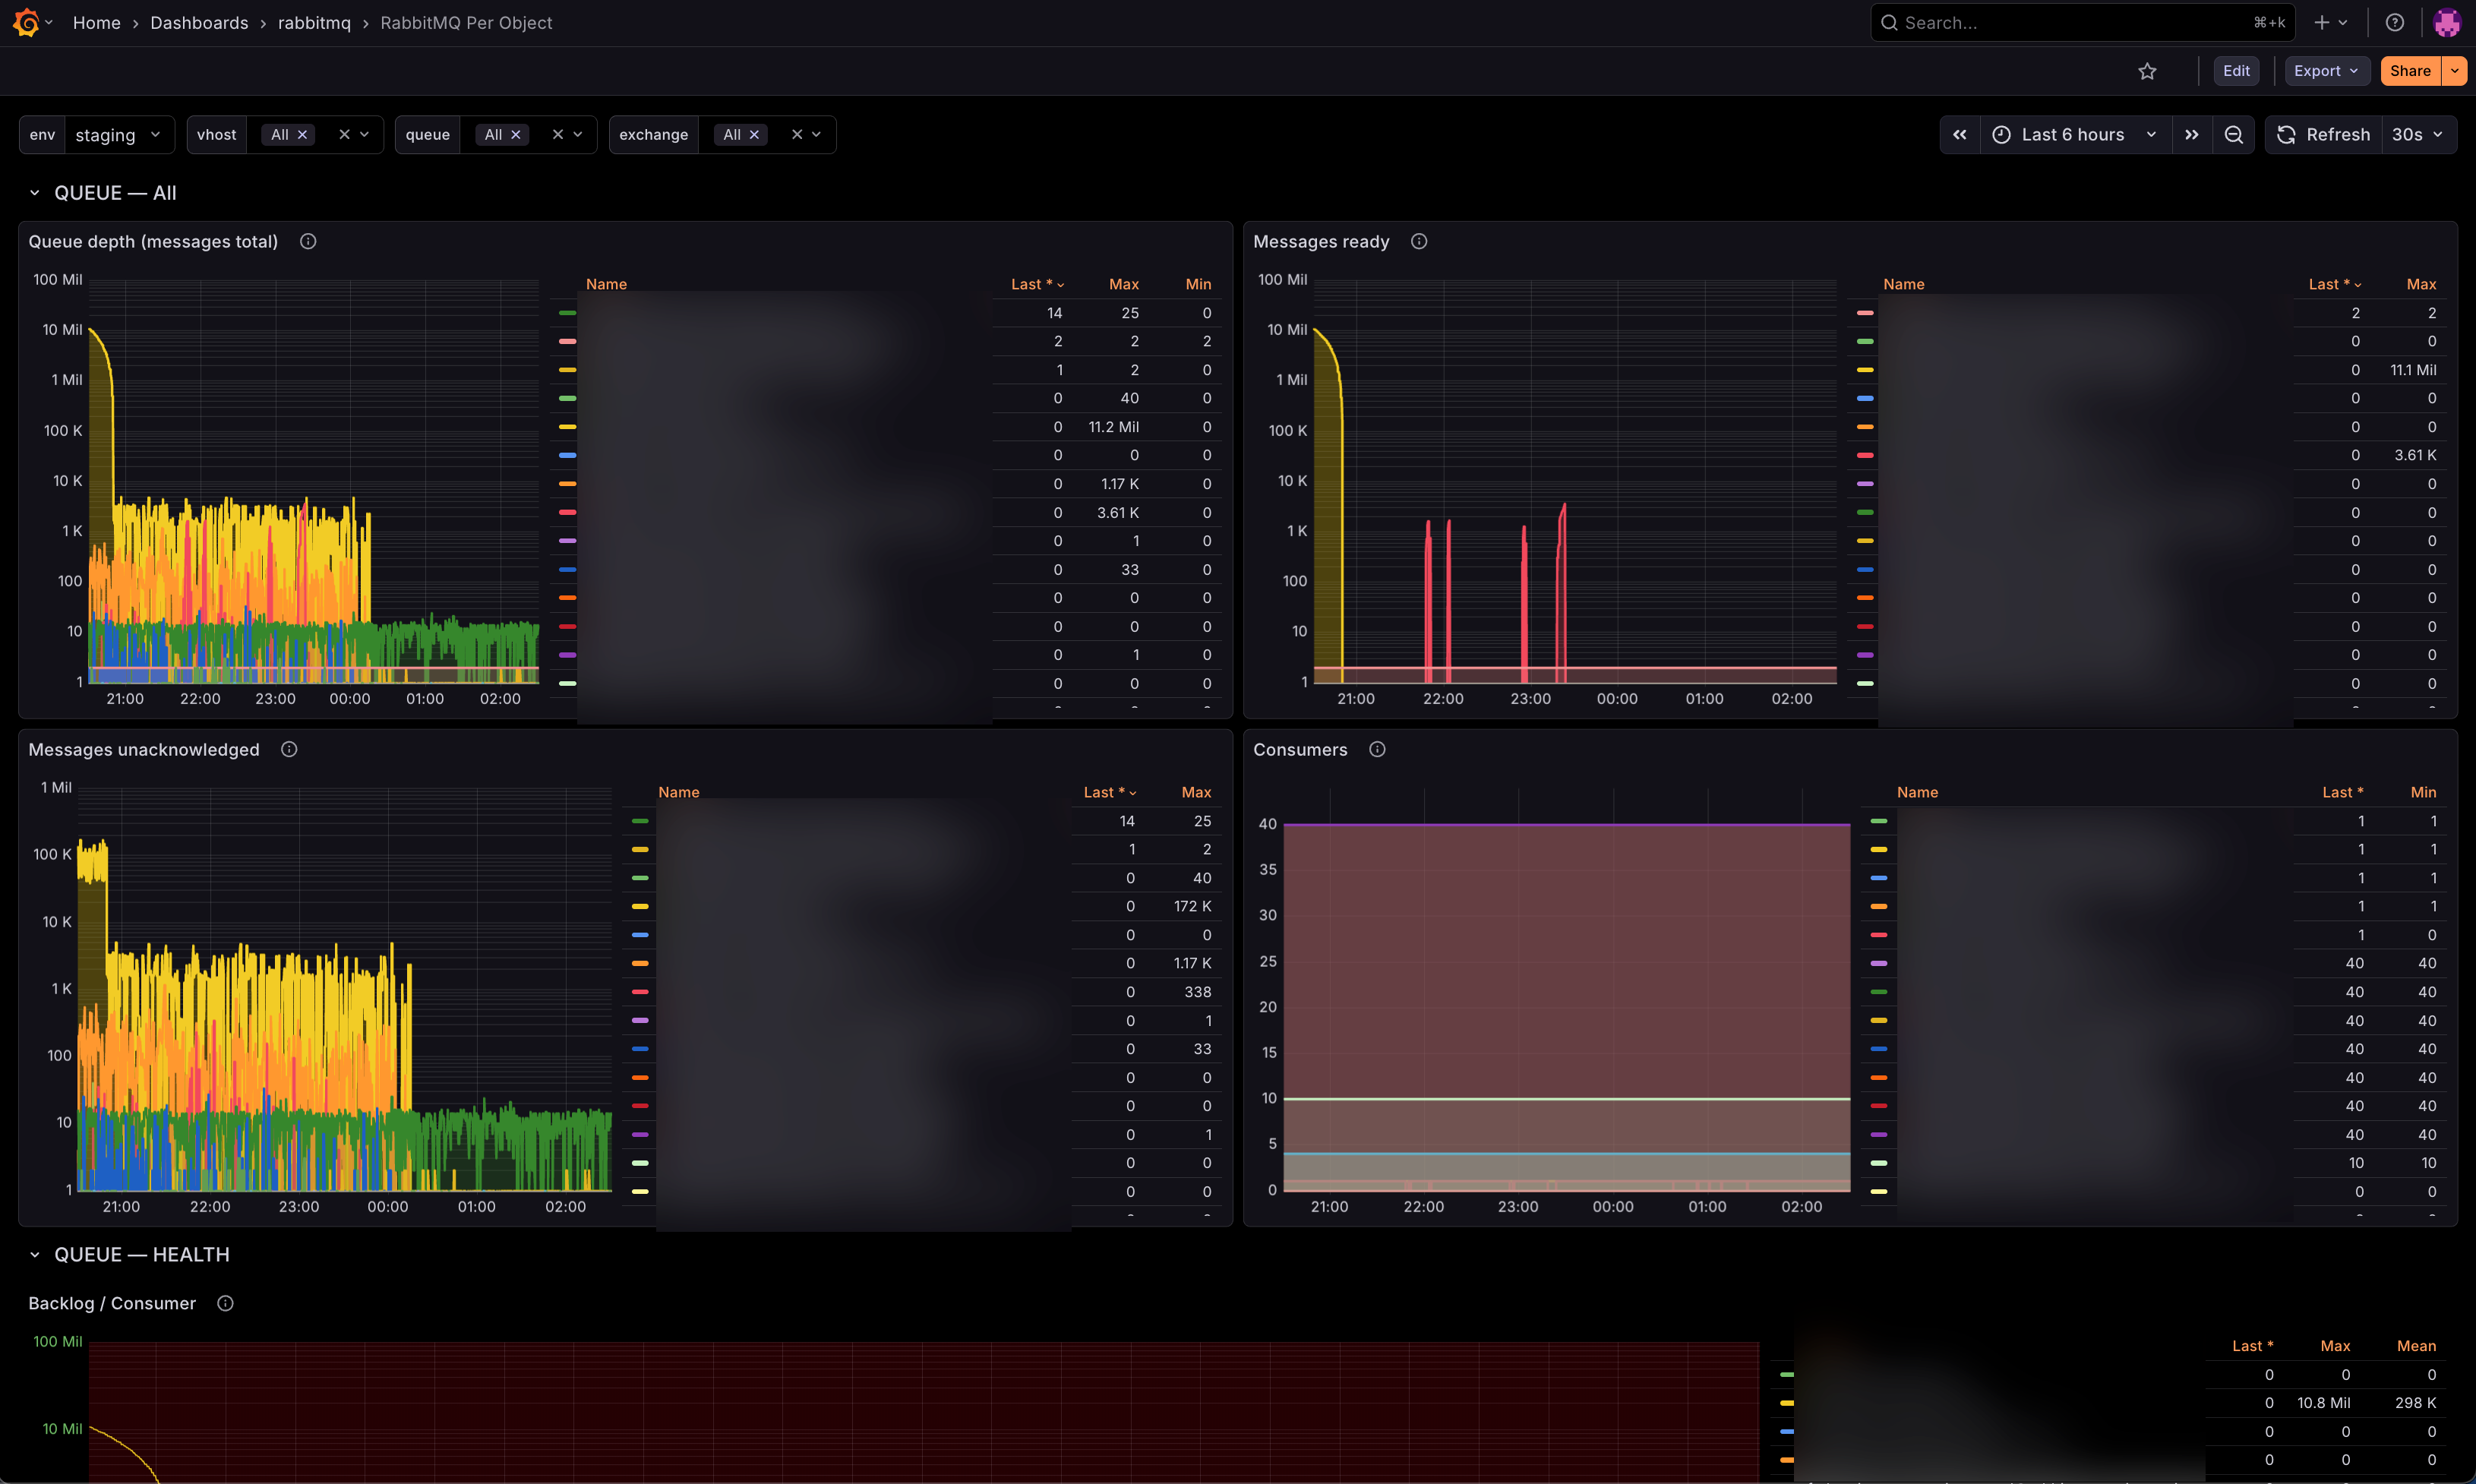
Task: Sort Queue depth legend by Last column
Action: pyautogui.click(x=1037, y=284)
